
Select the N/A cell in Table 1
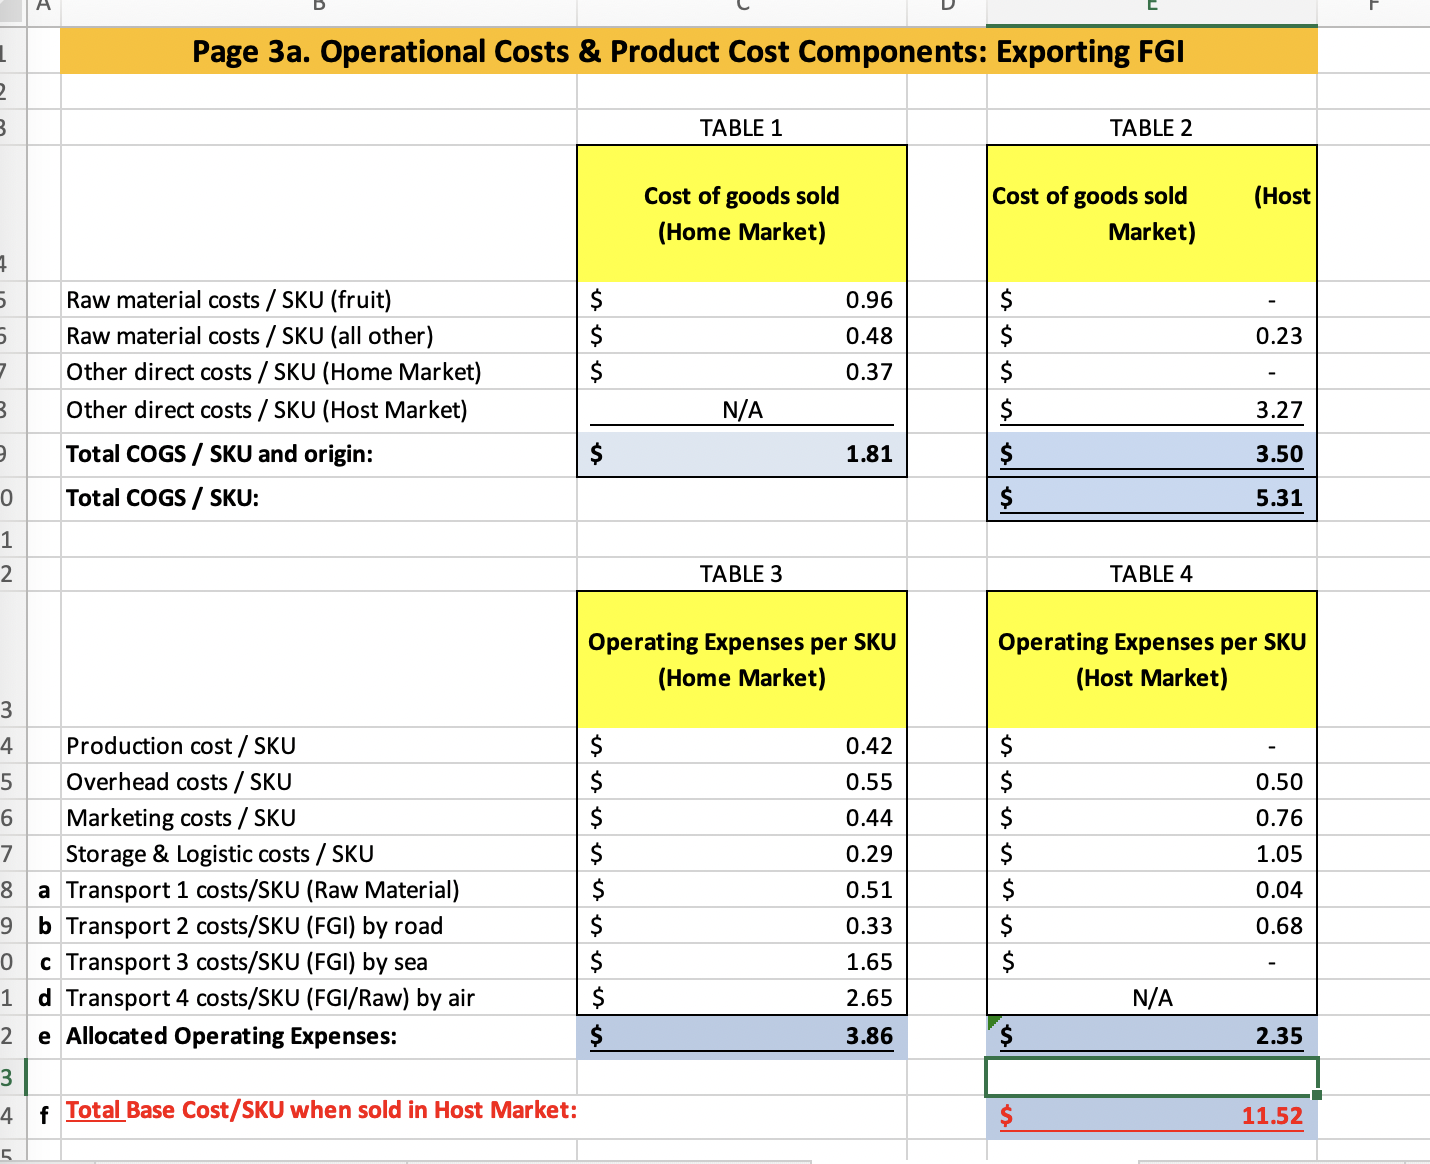pyautogui.click(x=741, y=410)
